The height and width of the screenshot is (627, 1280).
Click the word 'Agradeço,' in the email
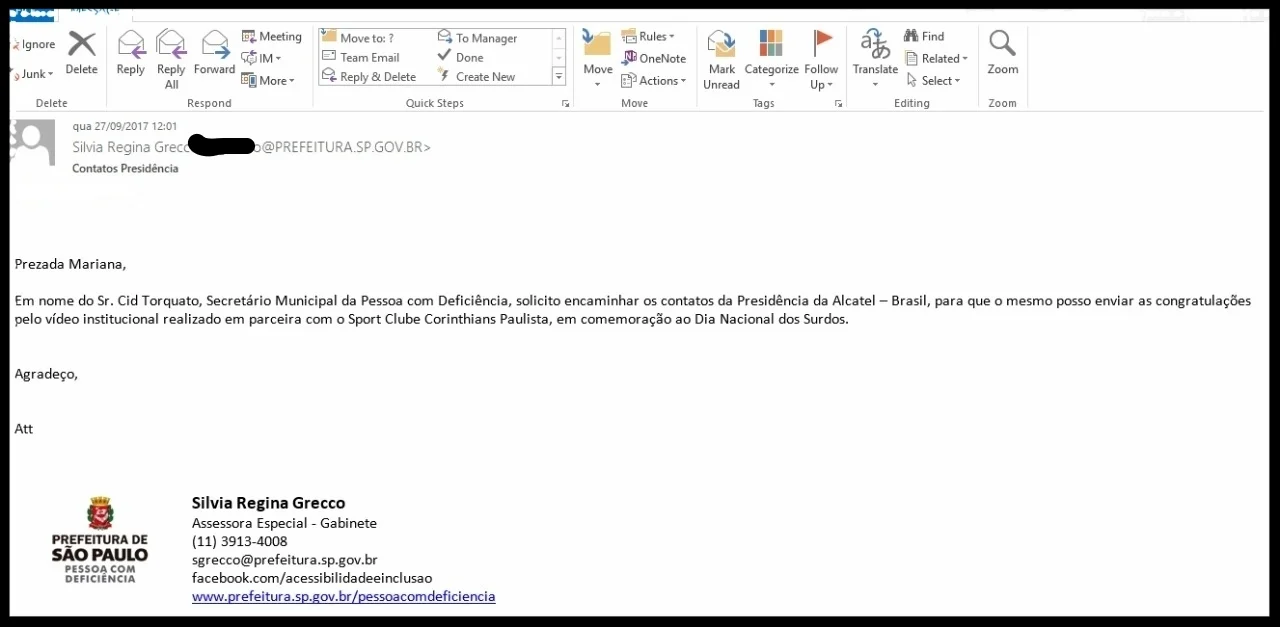click(x=46, y=374)
